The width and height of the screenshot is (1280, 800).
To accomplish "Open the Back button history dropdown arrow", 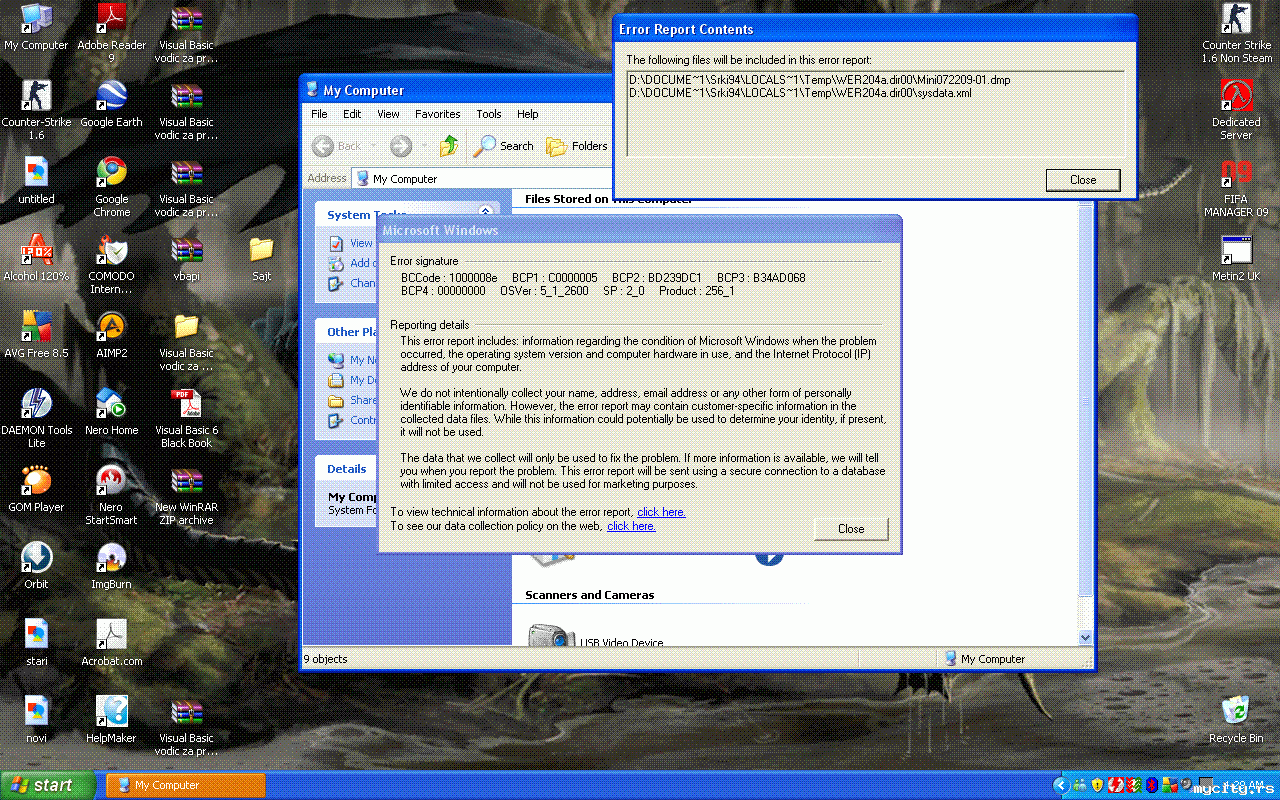I will tap(373, 146).
